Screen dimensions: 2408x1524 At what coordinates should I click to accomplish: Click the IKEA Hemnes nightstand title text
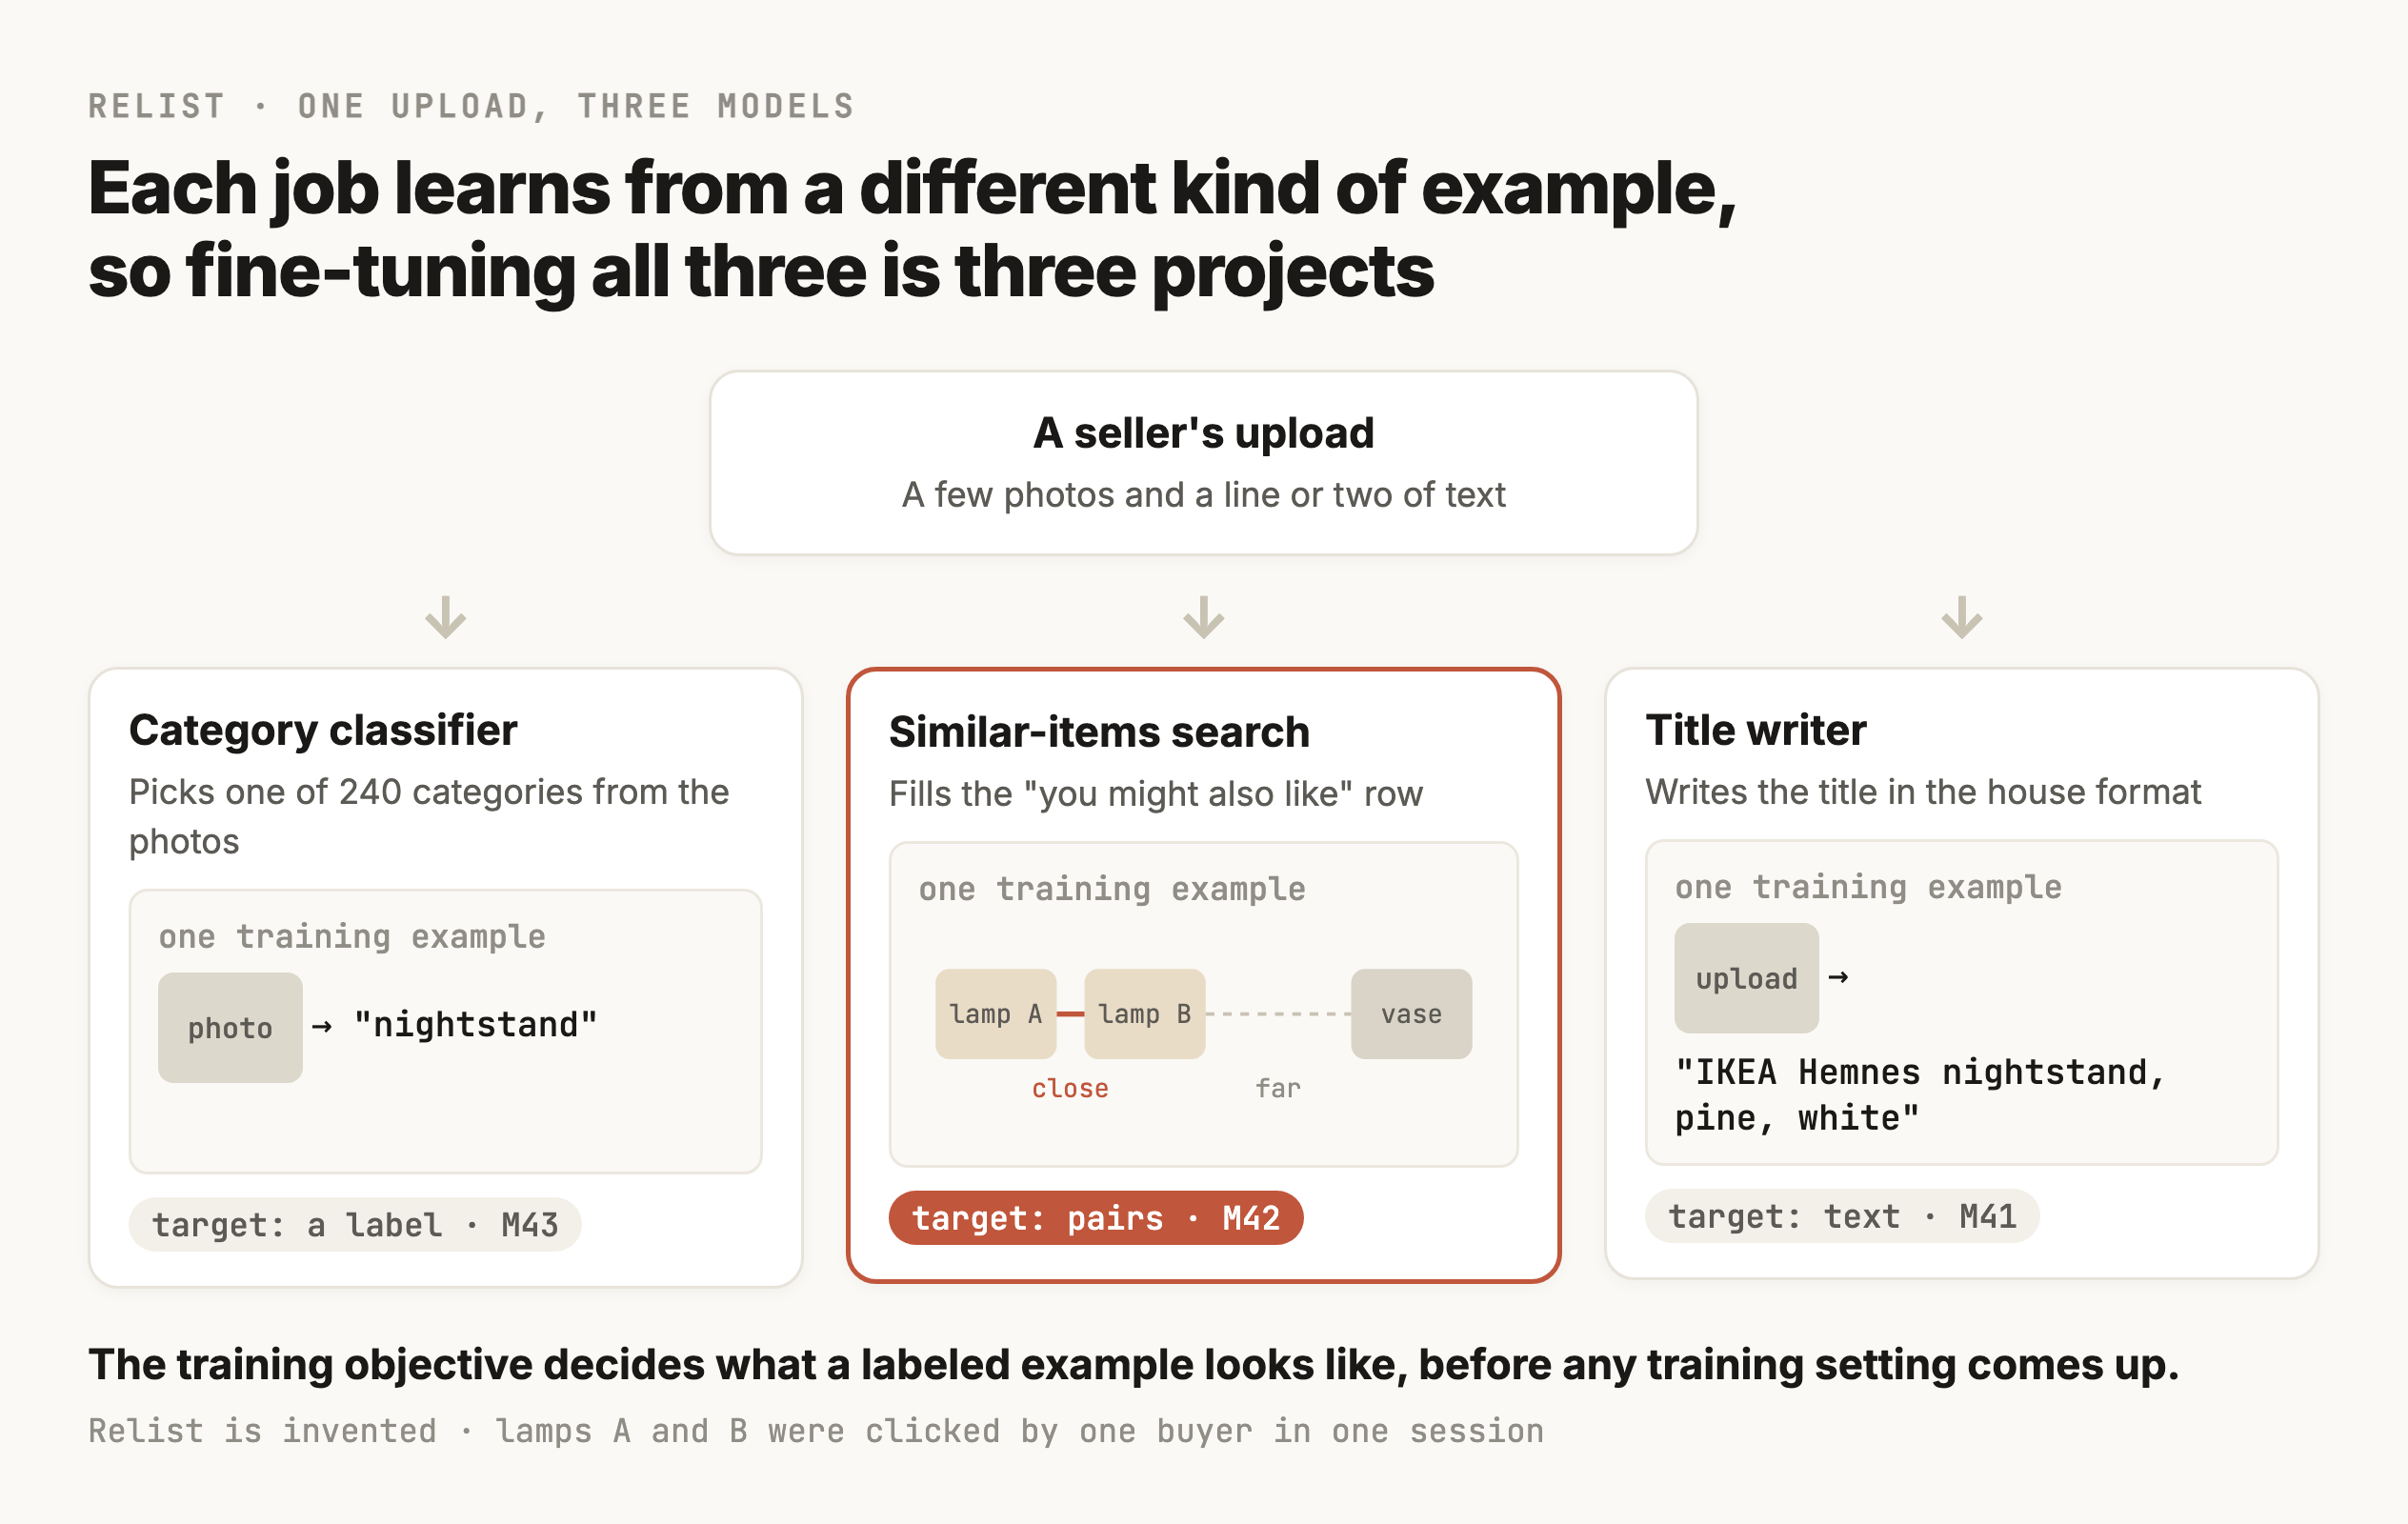coord(1919,1094)
